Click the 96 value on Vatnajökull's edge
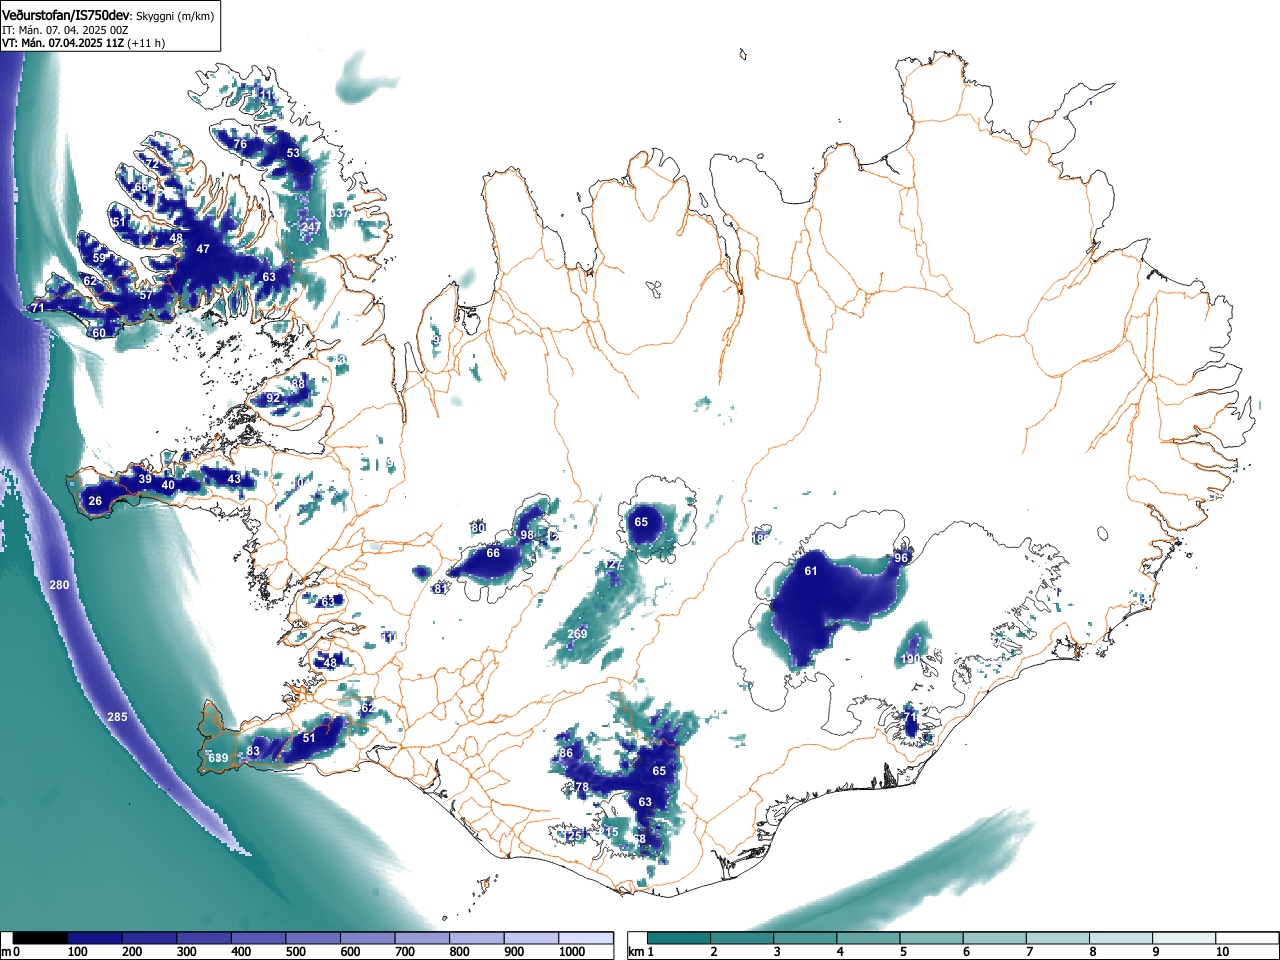 click(x=901, y=558)
